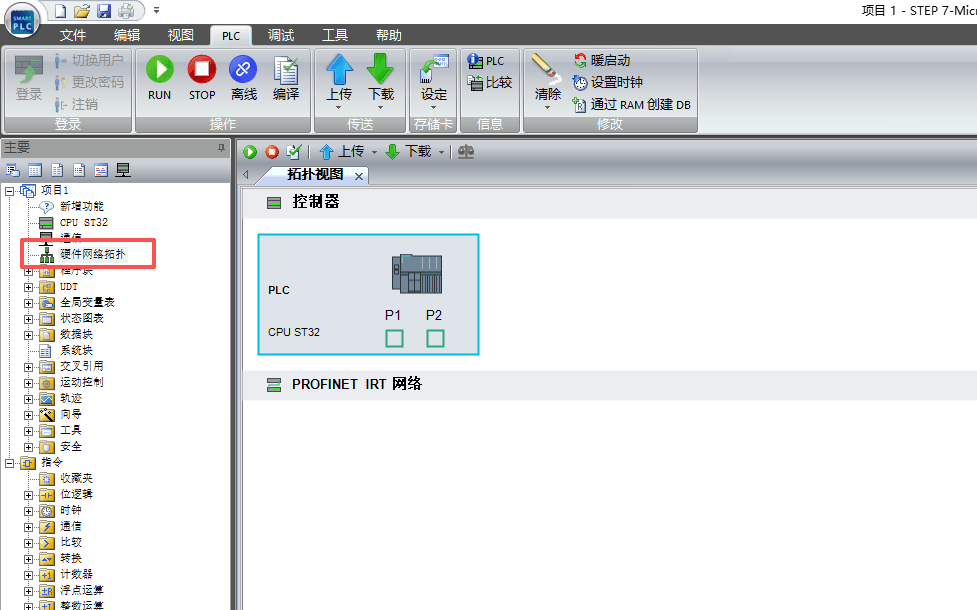Click the P1 port checkbox on the PLC
977x610 pixels.
click(x=394, y=338)
